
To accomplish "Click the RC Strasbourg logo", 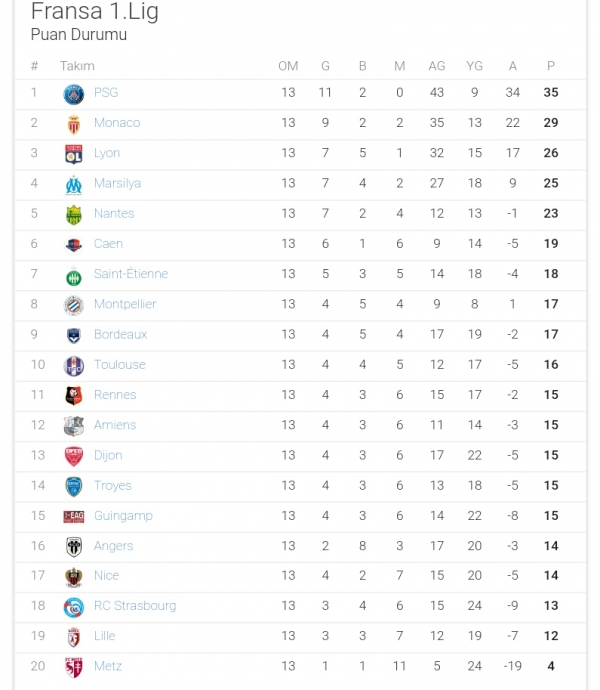I will click(74, 606).
